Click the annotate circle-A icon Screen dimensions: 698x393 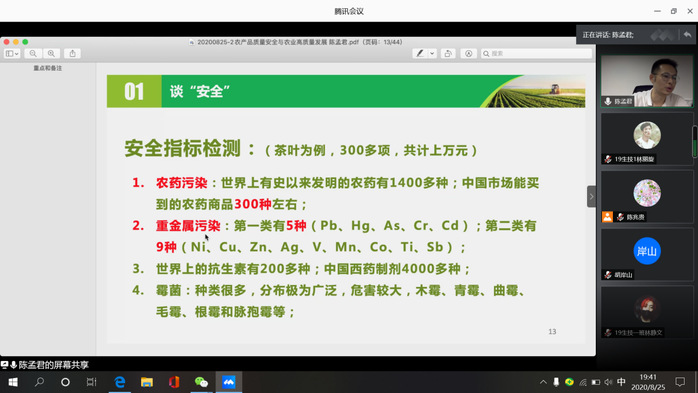pos(468,53)
